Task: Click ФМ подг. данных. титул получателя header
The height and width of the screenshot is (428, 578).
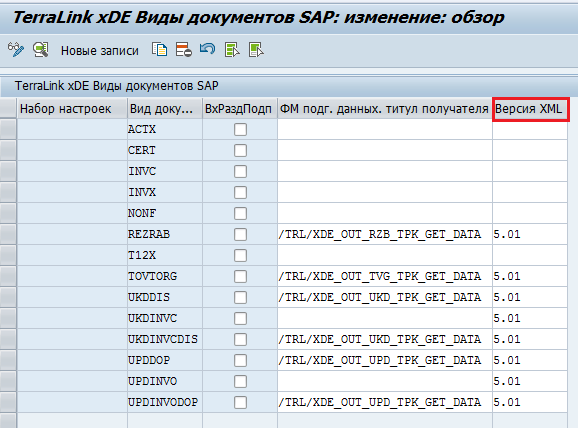Action: [384, 109]
